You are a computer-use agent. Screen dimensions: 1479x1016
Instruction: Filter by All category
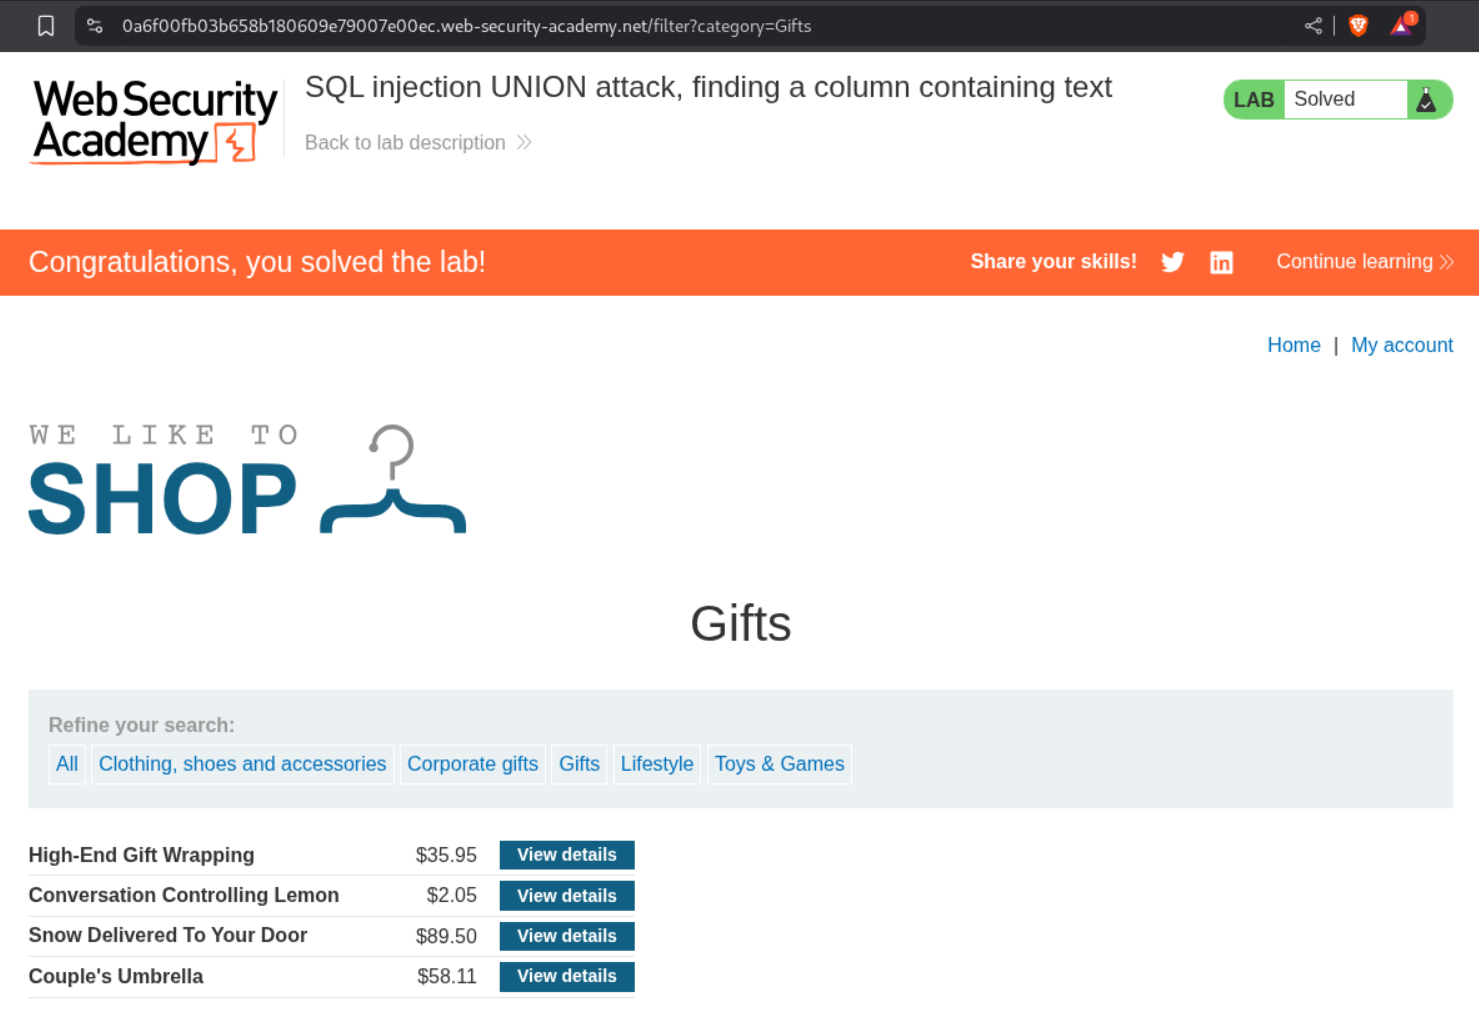(67, 764)
